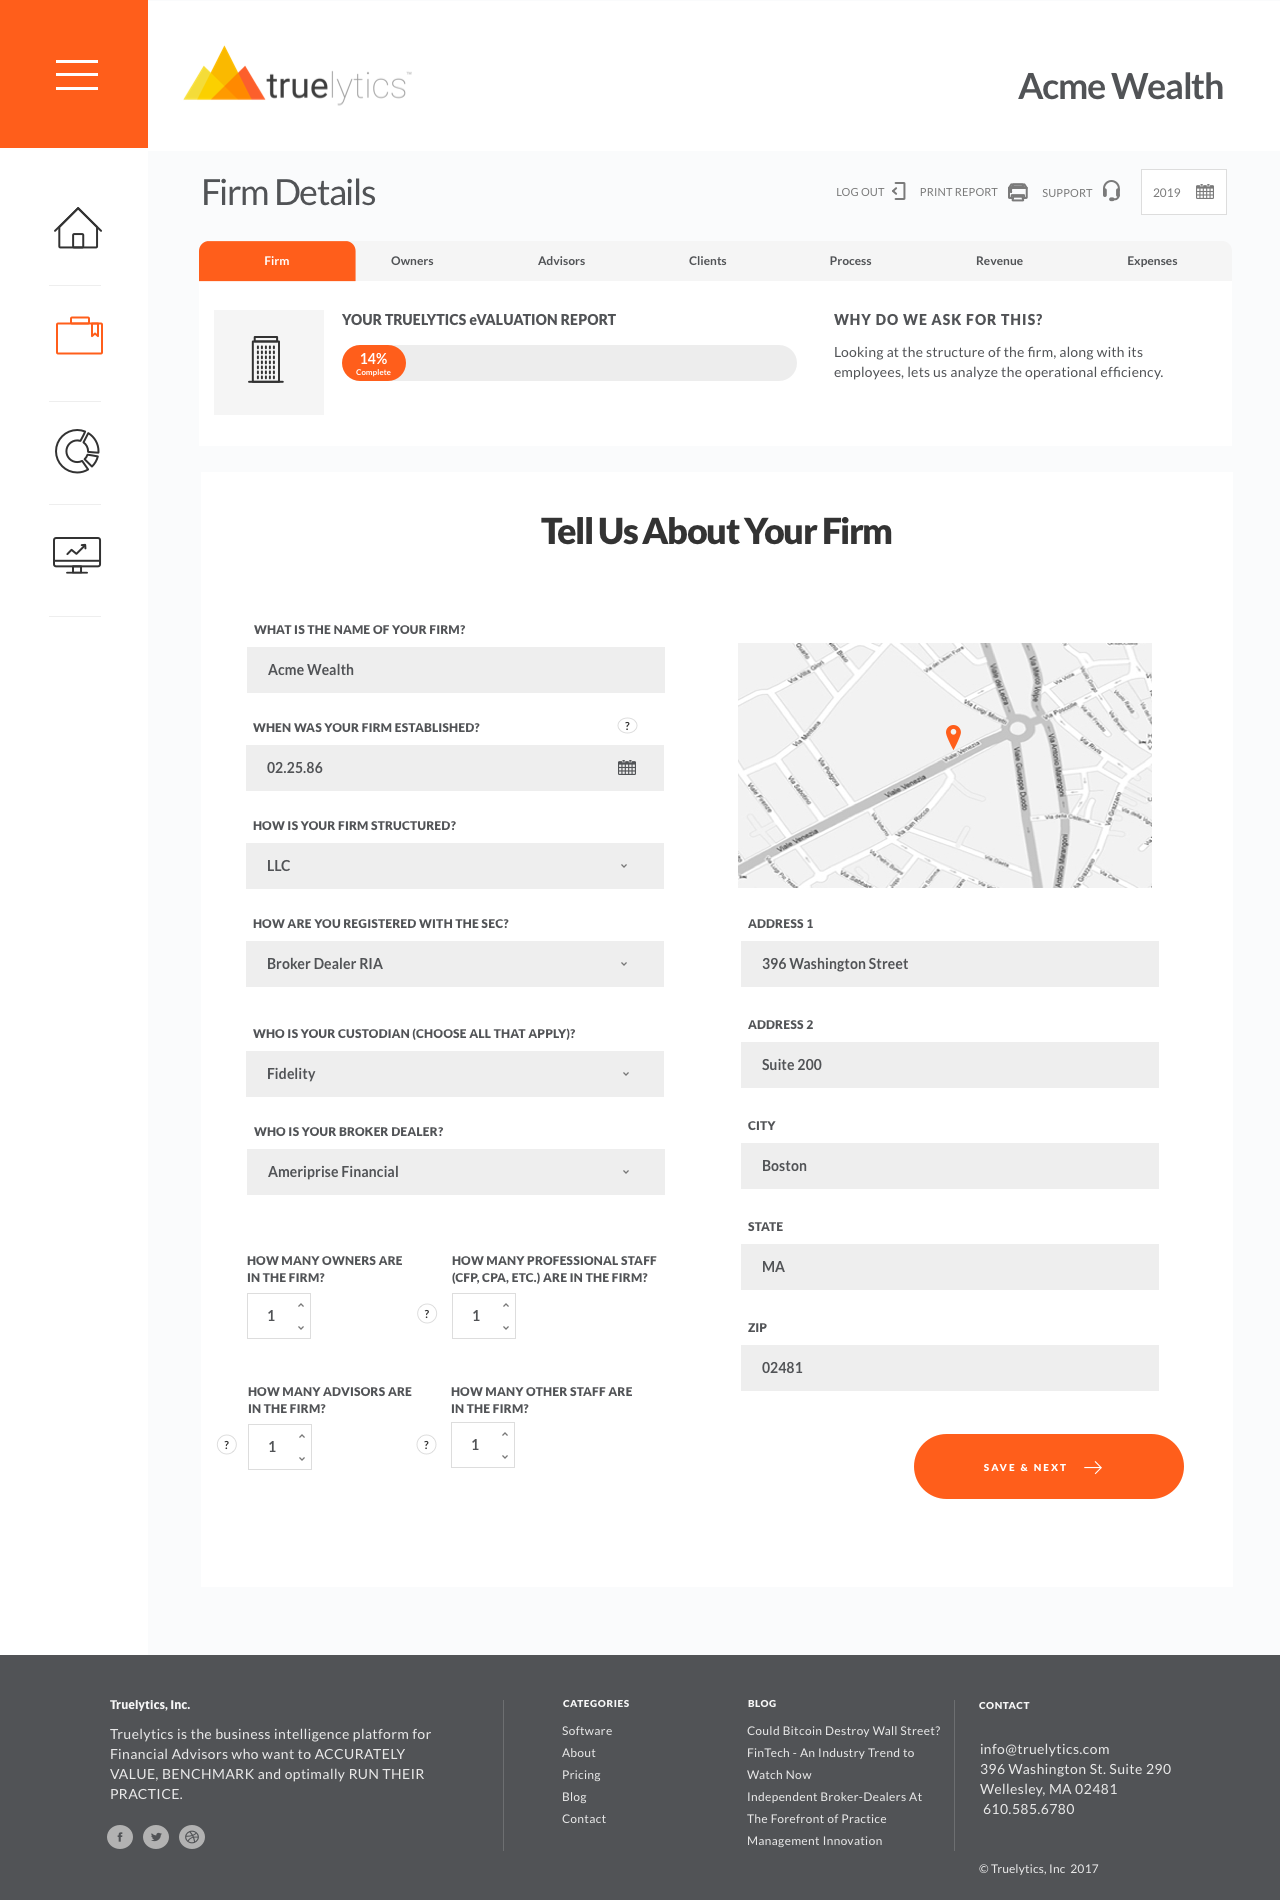Increase the professional staff count
This screenshot has width=1280, height=1900.
tap(506, 1305)
